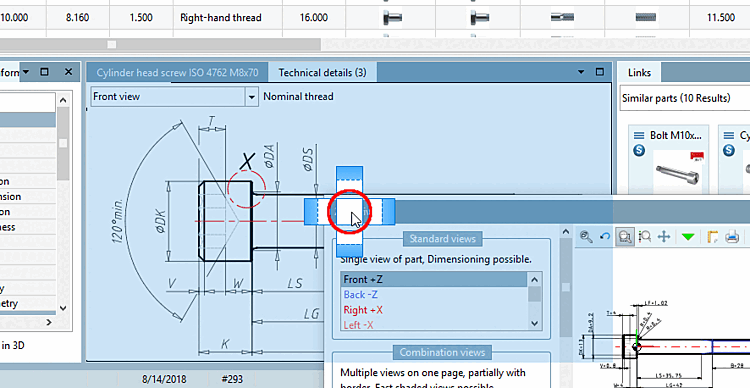750x388 pixels.
Task: Select the pan (four-arrow) tool
Action: click(x=664, y=236)
